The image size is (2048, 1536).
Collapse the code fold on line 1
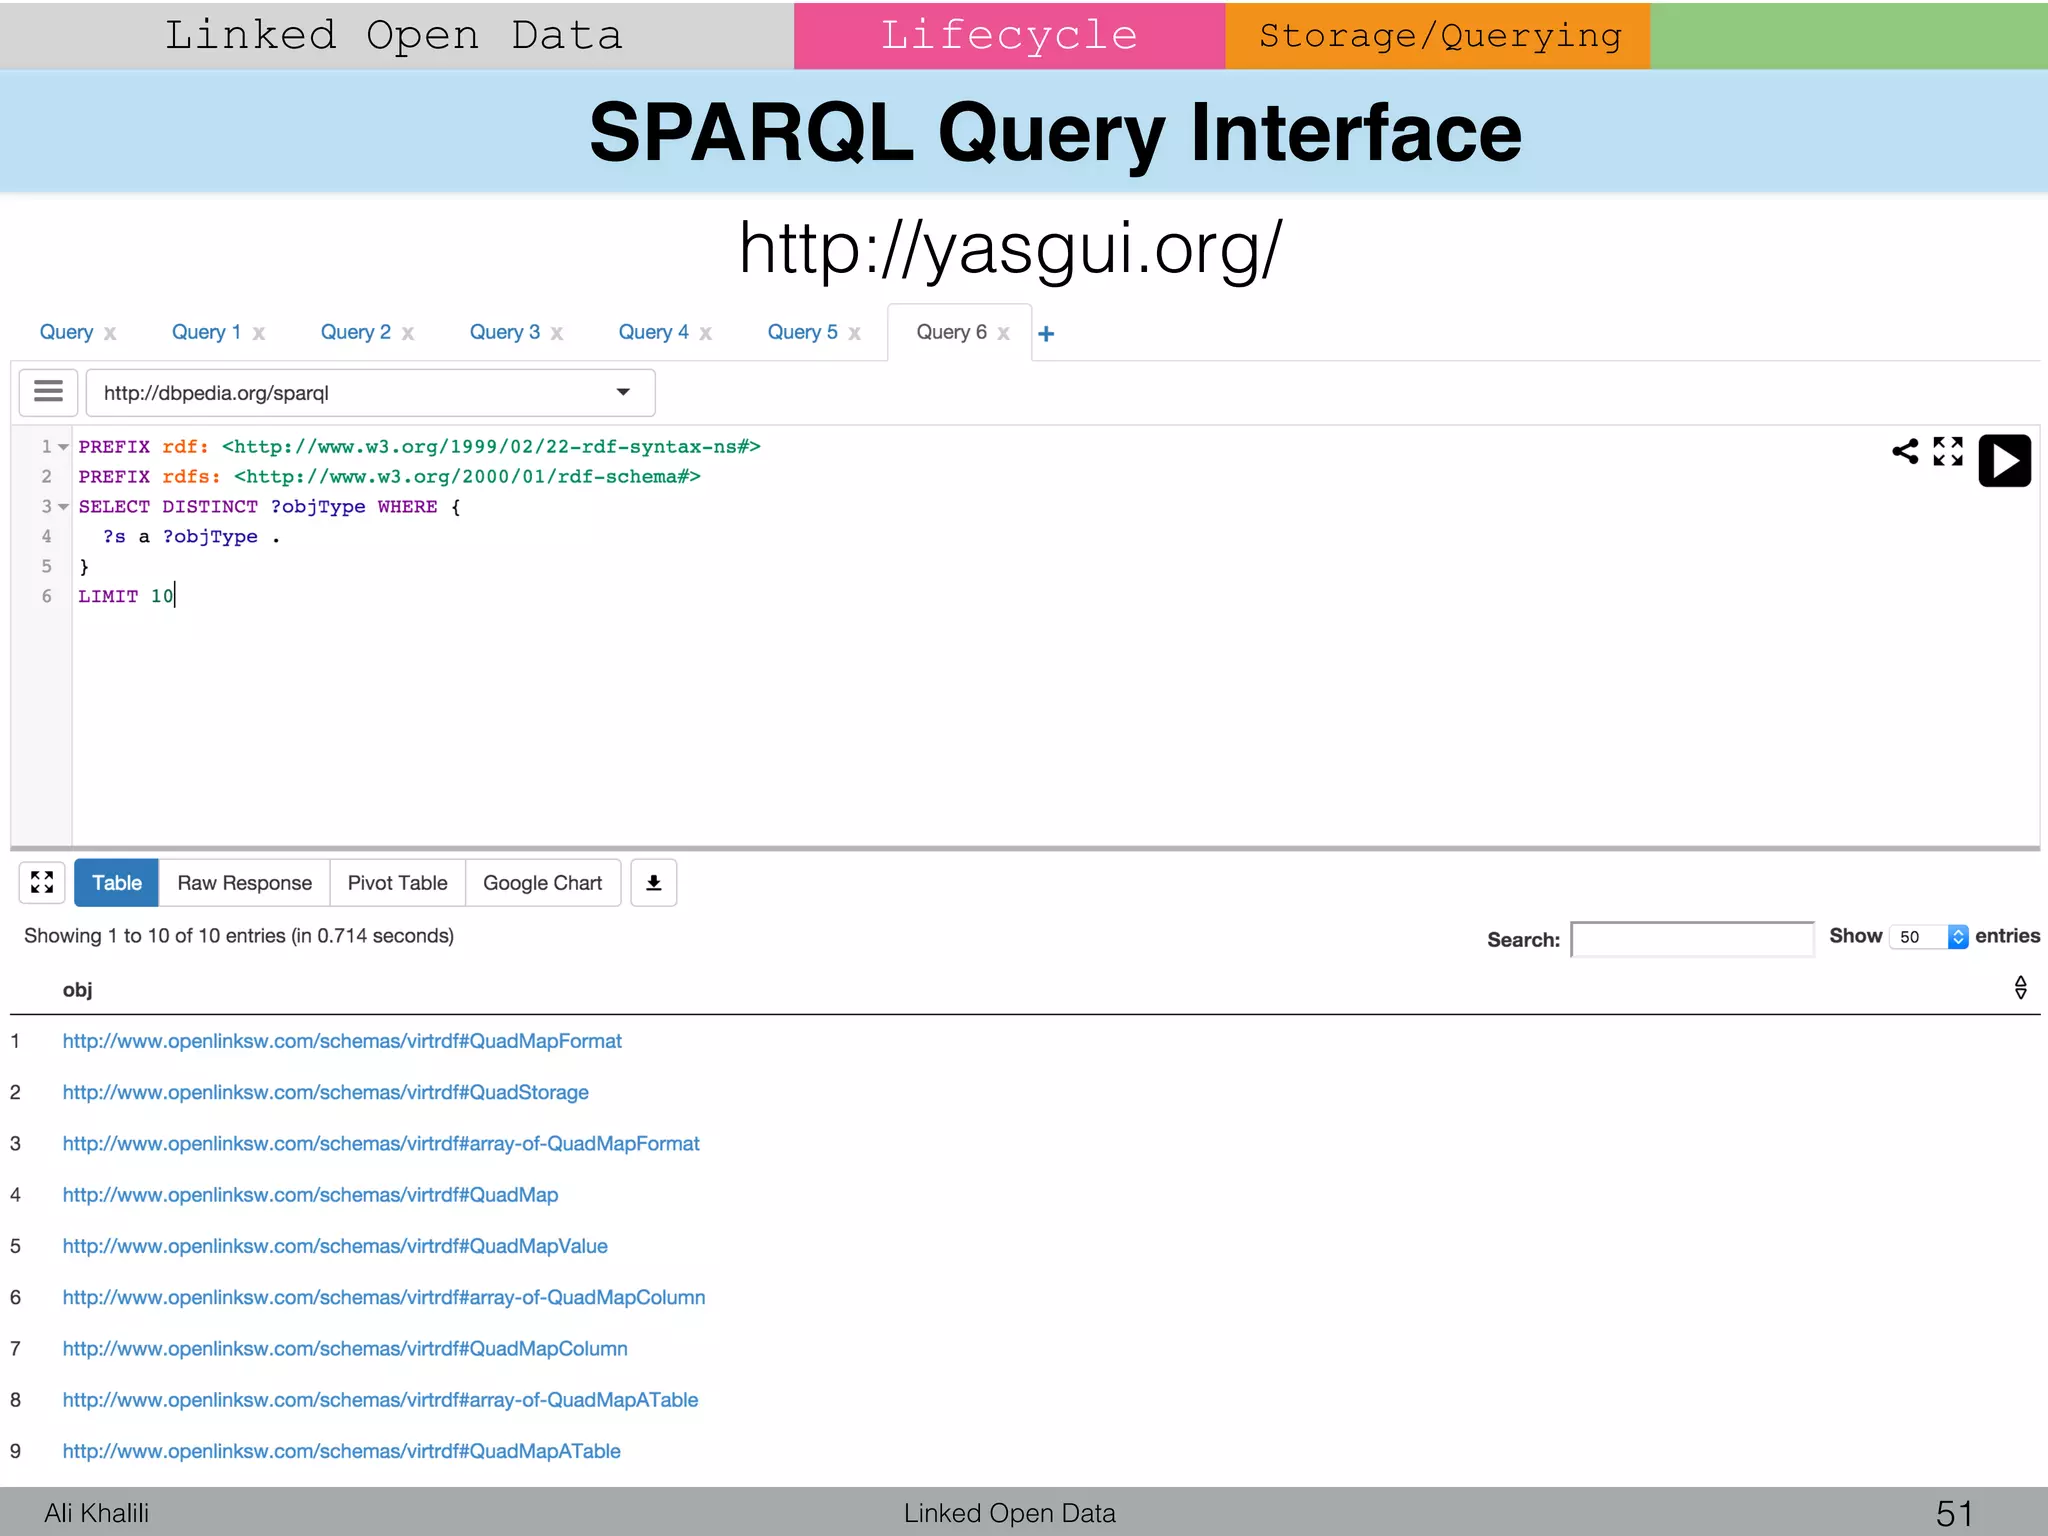pyautogui.click(x=64, y=447)
